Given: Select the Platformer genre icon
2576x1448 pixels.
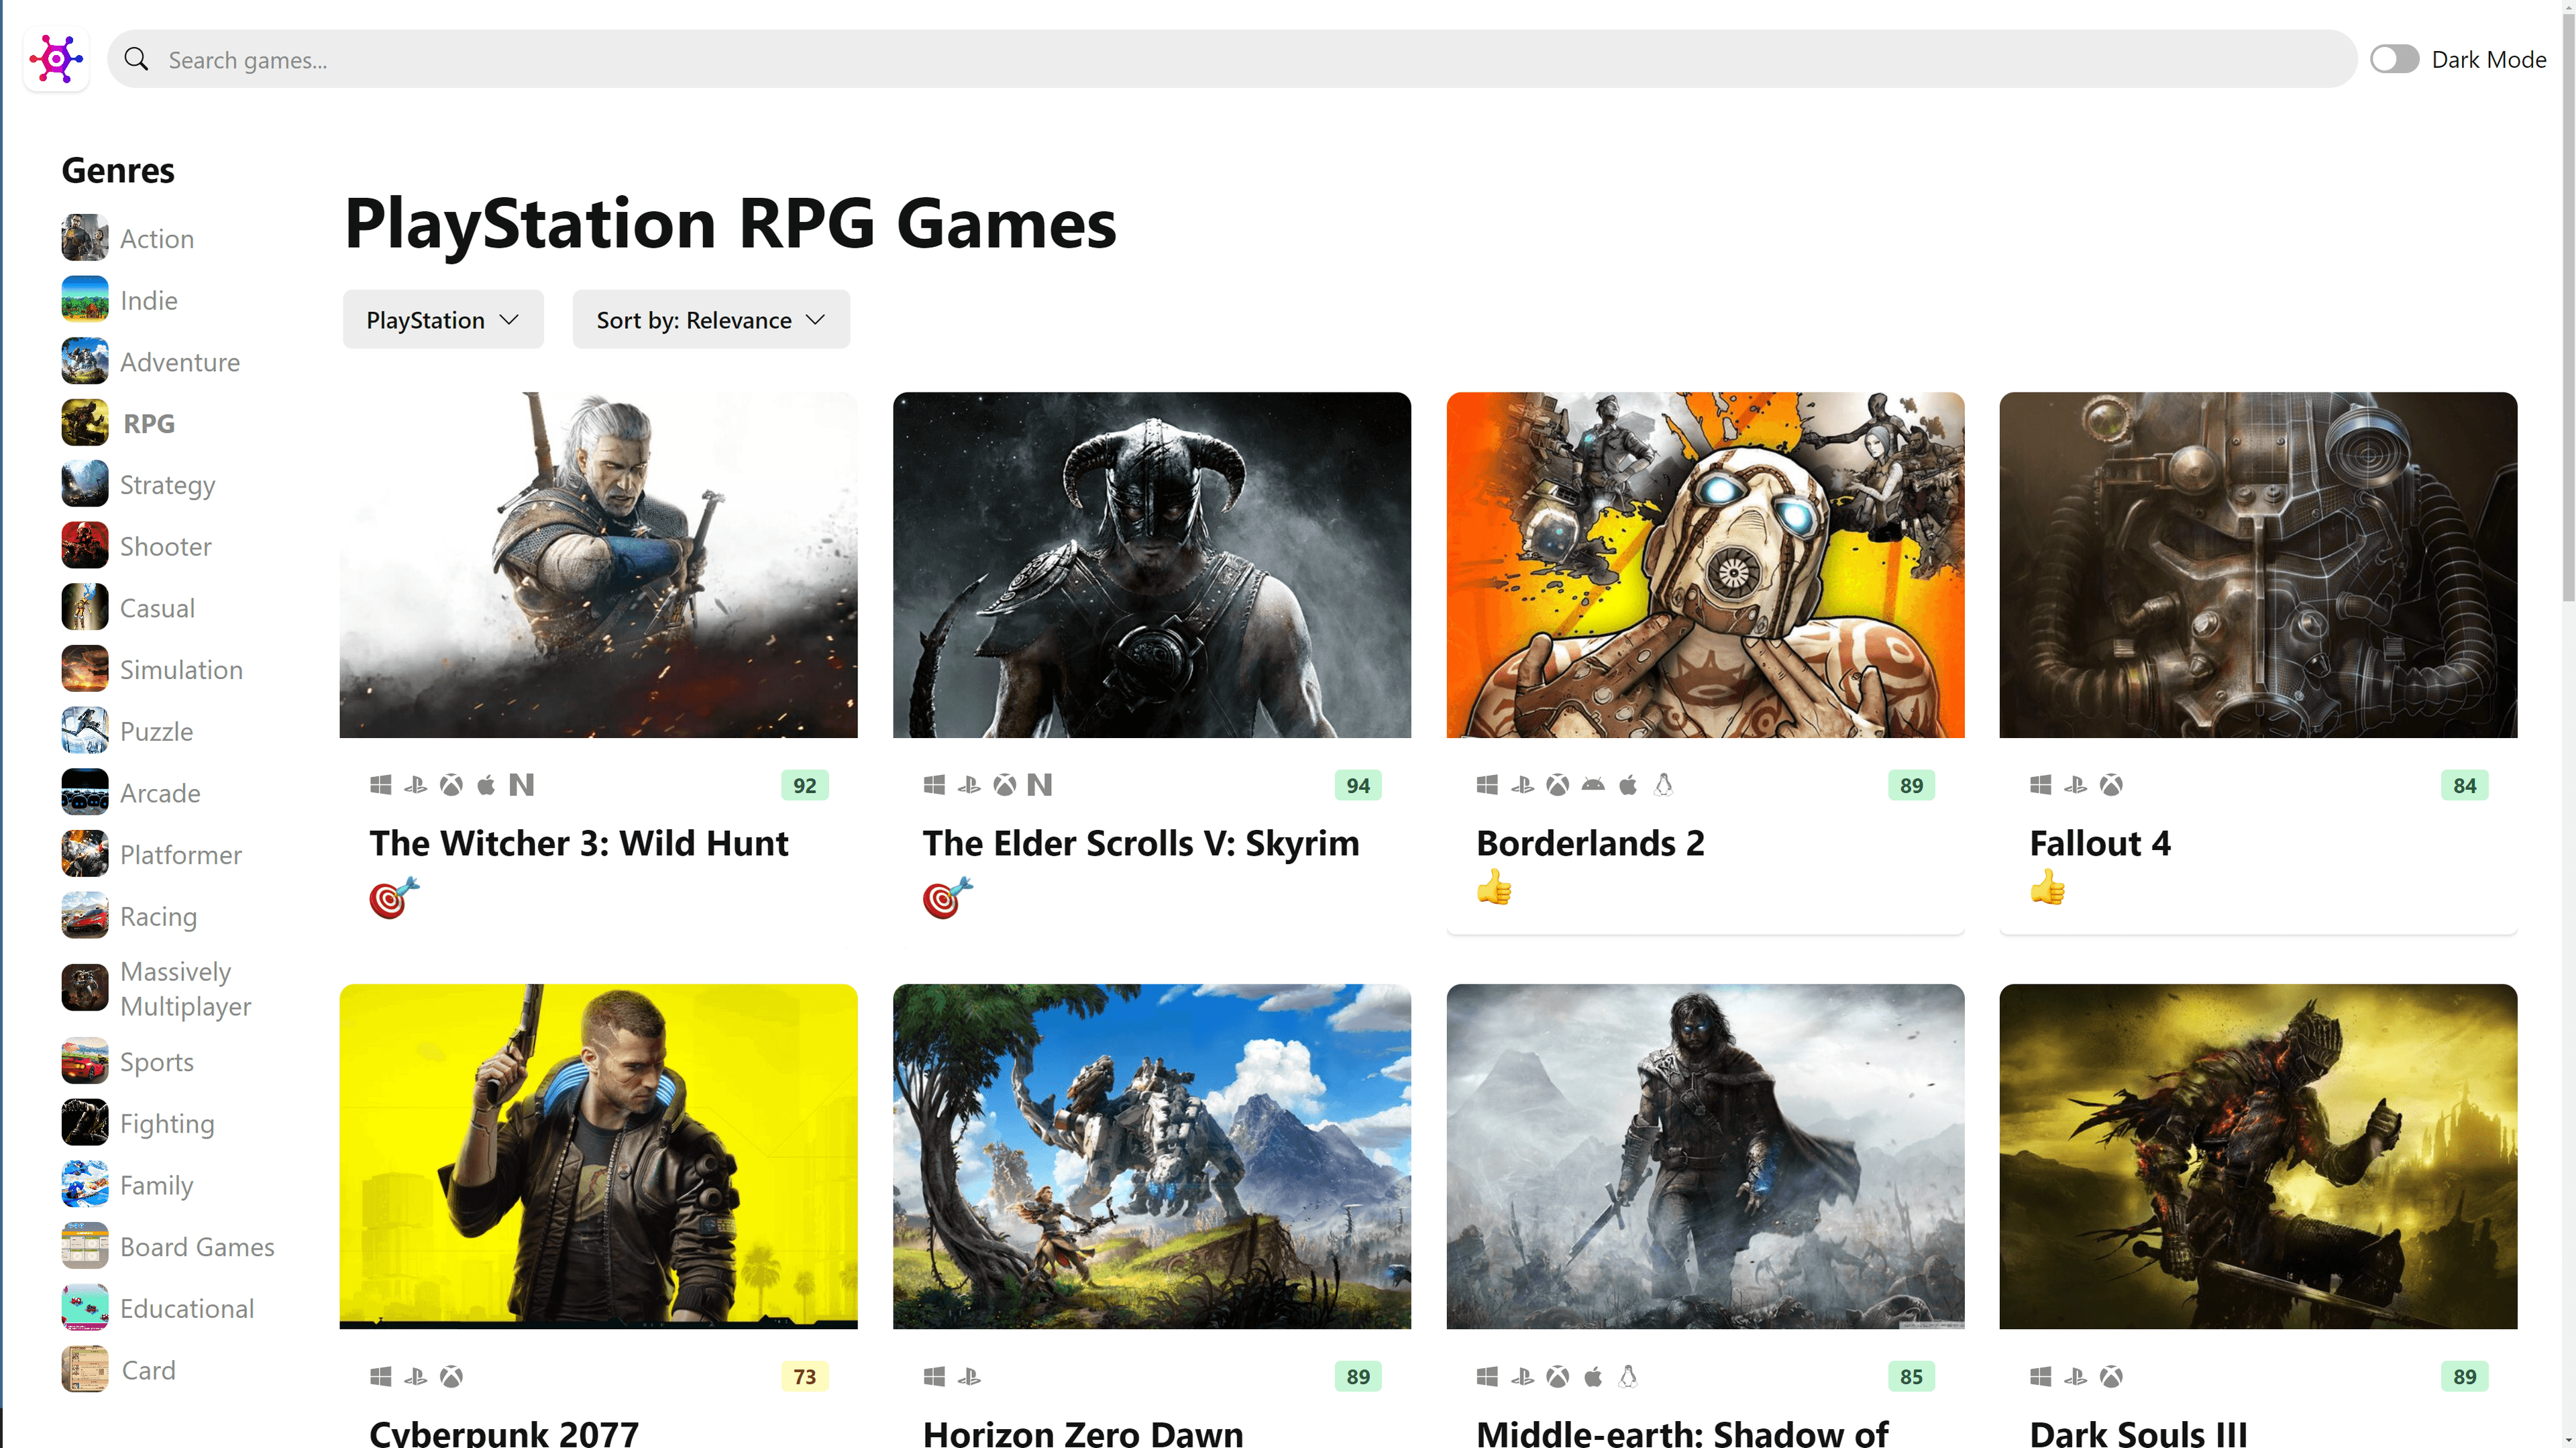Looking at the screenshot, I should [x=85, y=854].
